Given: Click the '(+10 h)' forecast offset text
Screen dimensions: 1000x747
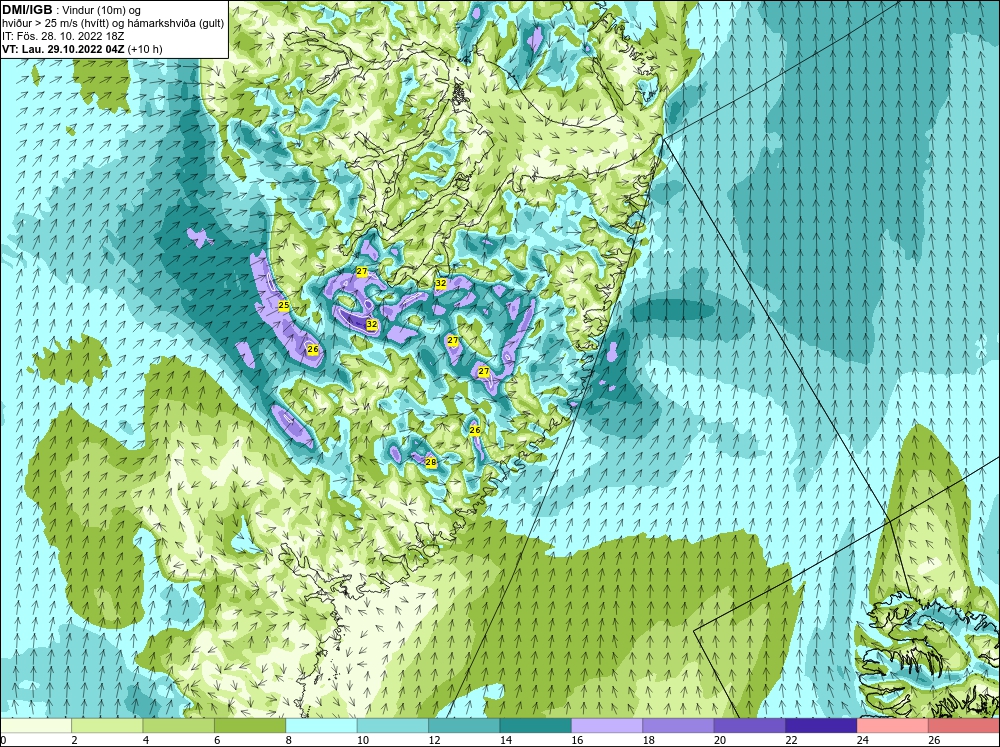Looking at the screenshot, I should (145, 49).
